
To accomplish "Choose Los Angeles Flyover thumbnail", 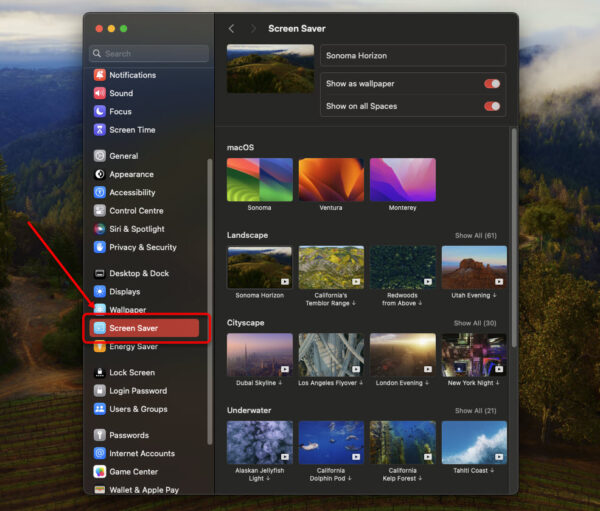I will (x=331, y=355).
